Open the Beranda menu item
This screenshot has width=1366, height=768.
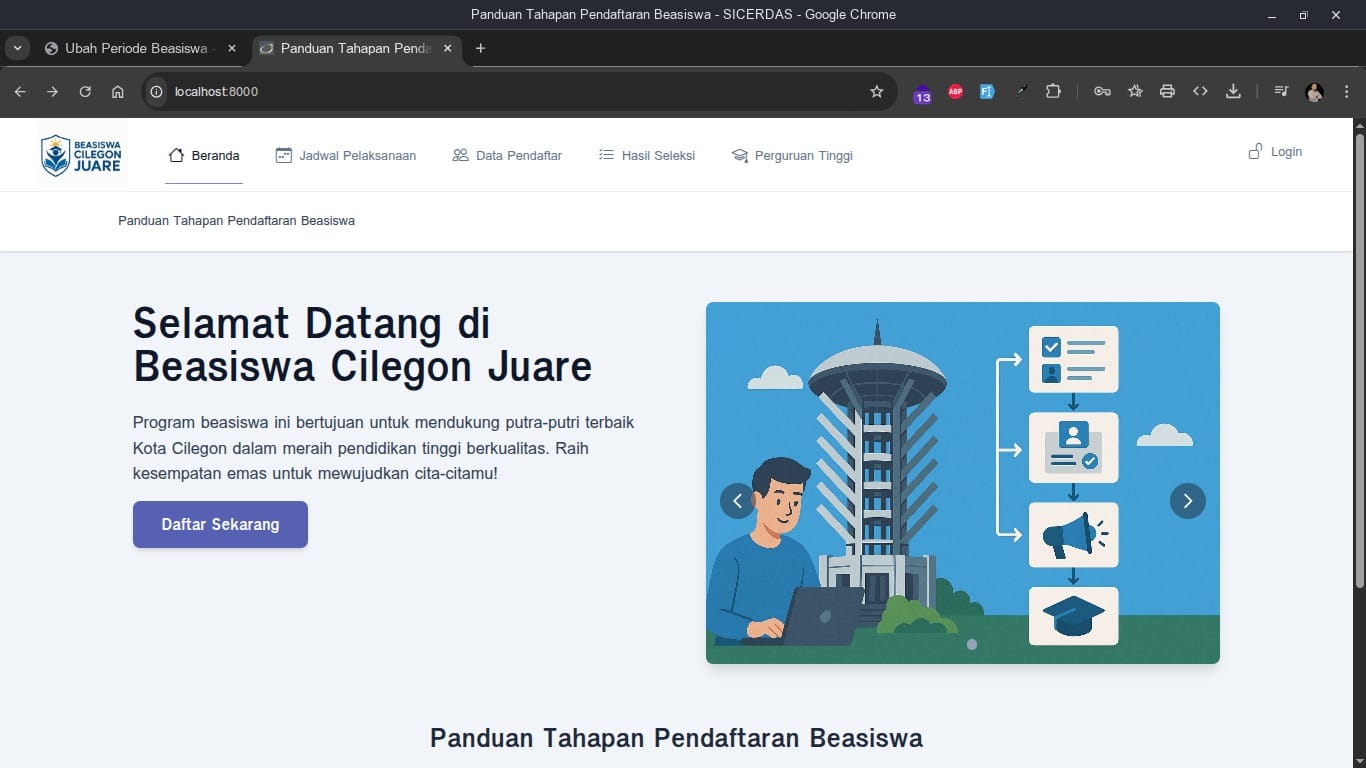[204, 155]
